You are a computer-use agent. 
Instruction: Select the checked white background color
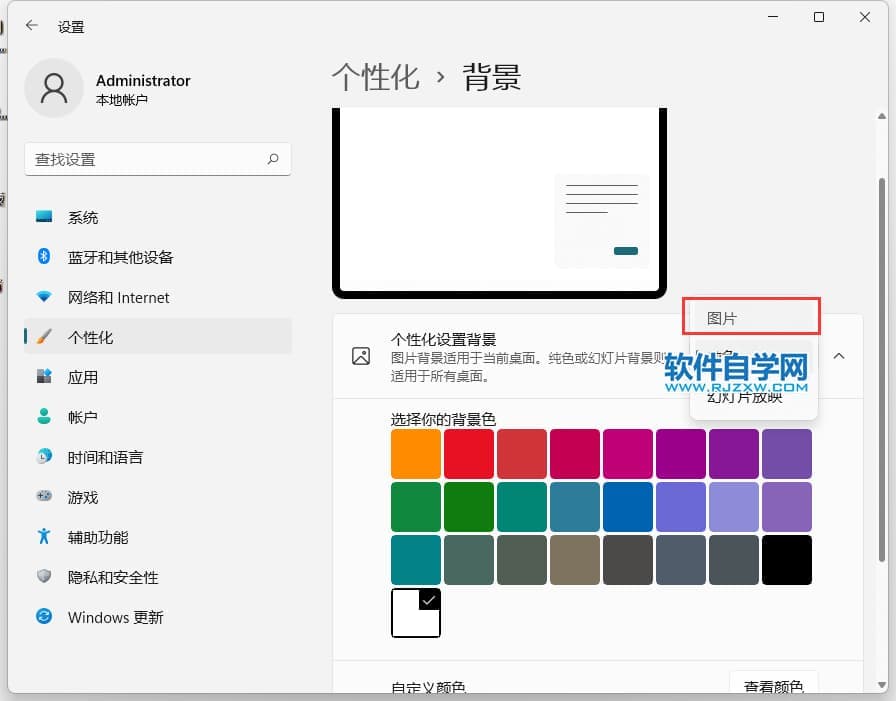pyautogui.click(x=416, y=613)
